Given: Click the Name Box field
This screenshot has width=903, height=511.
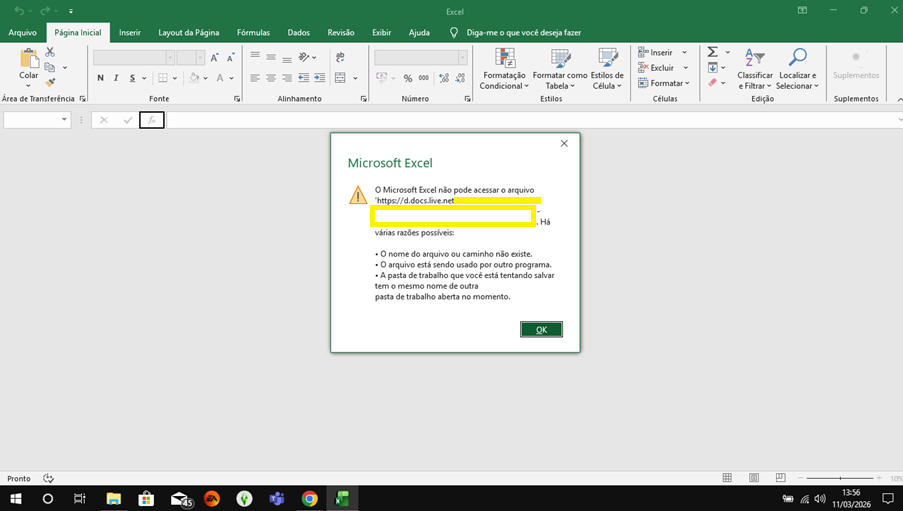Looking at the screenshot, I should (32, 120).
